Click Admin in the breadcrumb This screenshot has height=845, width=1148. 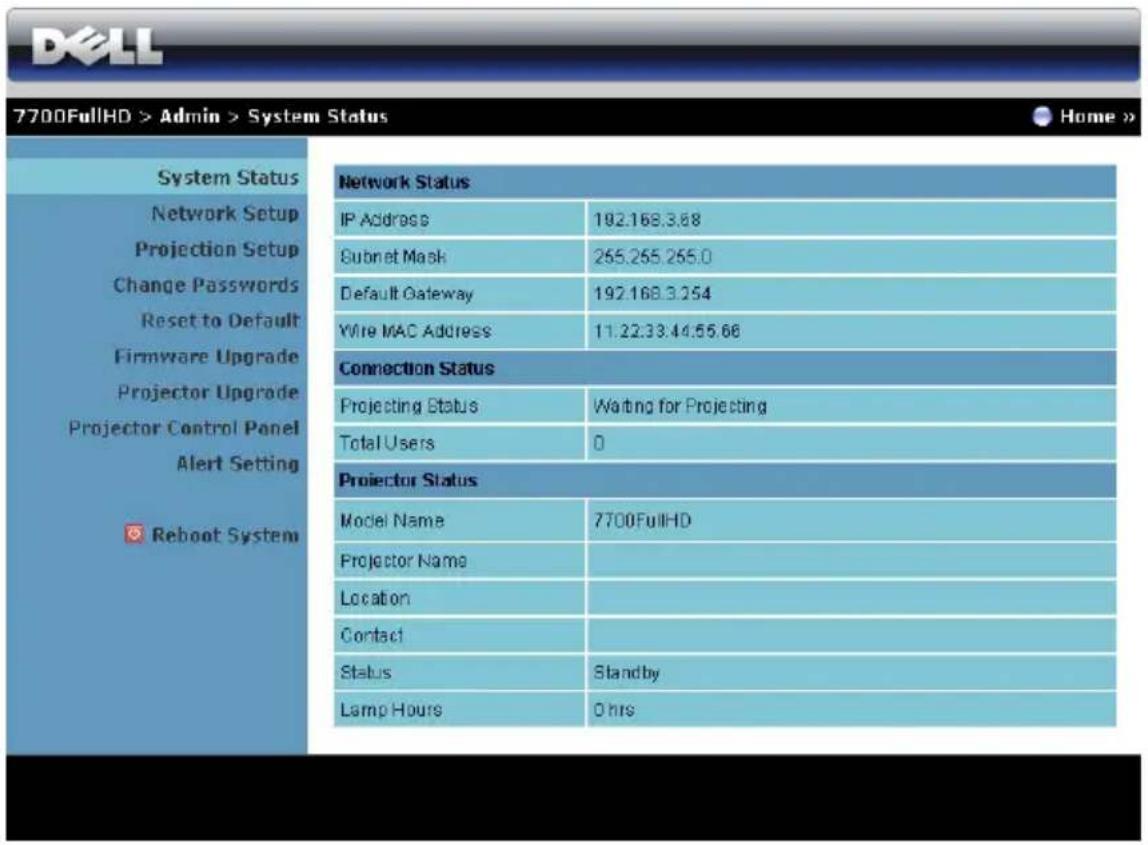click(190, 116)
